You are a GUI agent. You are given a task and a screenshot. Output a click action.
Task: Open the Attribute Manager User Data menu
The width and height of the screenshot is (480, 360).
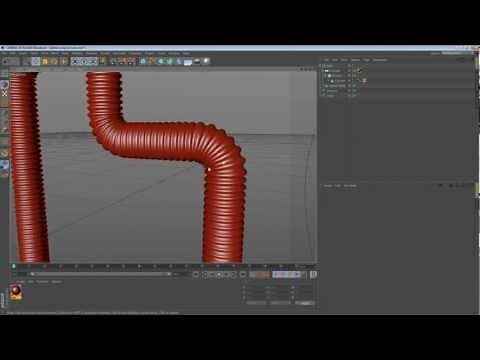click(x=350, y=186)
